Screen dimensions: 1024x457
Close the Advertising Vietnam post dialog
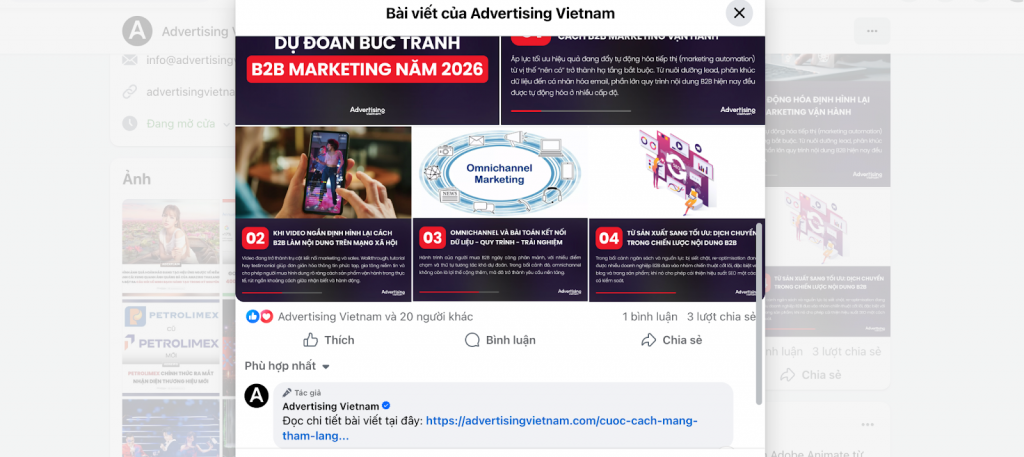click(739, 13)
